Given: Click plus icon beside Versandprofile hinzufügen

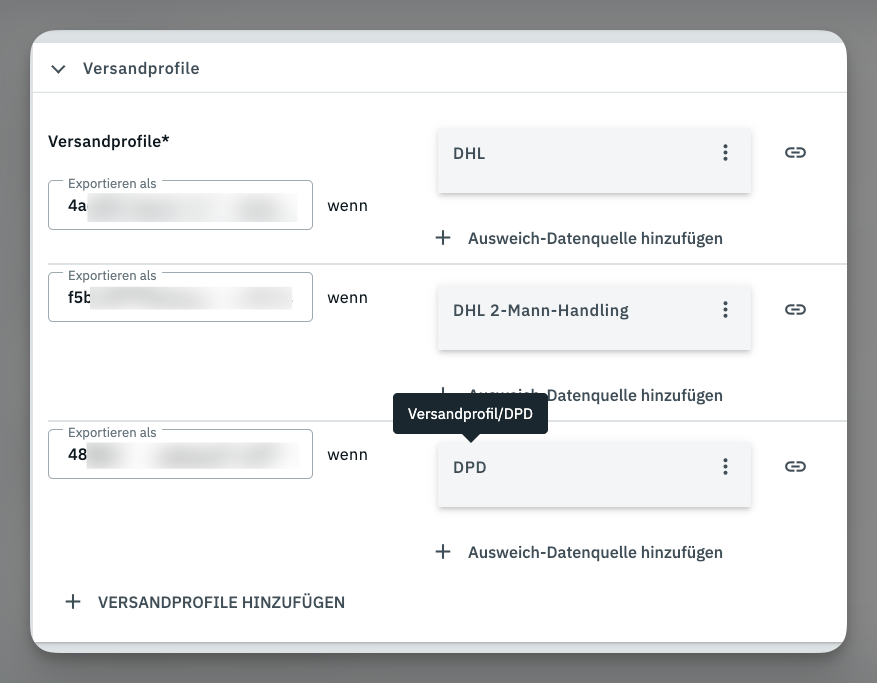Looking at the screenshot, I should [x=73, y=602].
